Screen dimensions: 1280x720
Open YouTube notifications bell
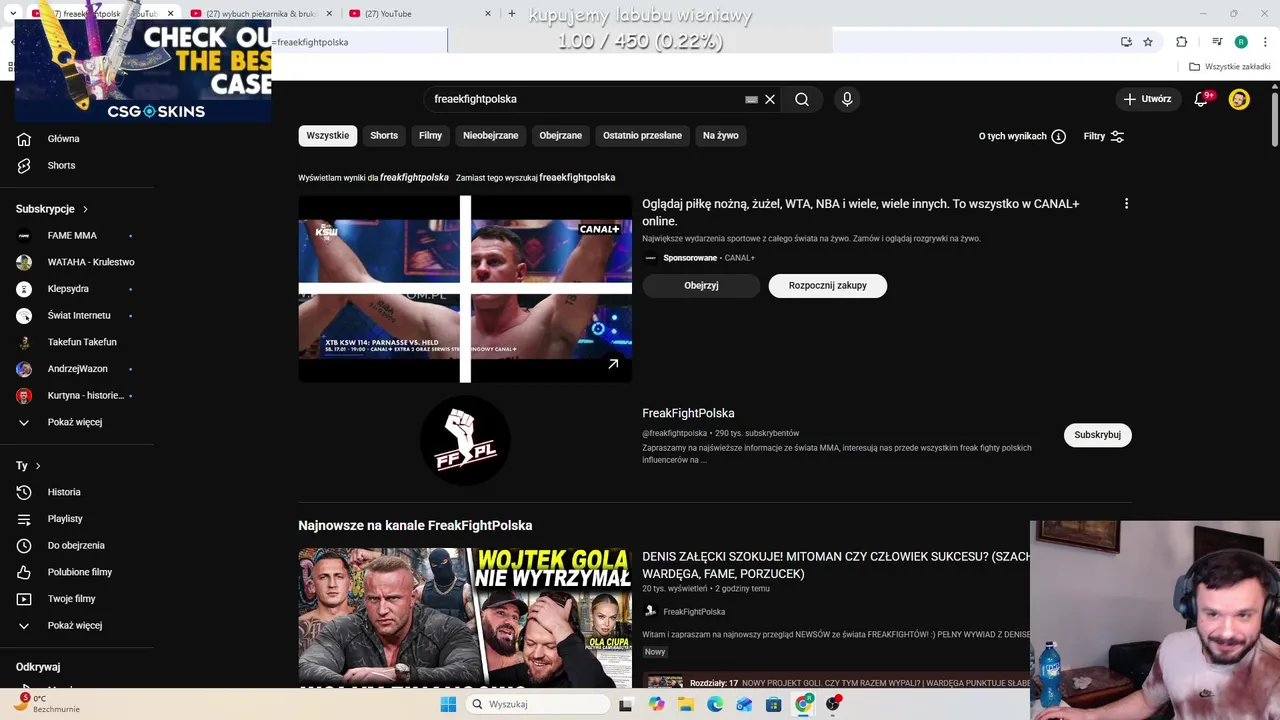(1201, 99)
